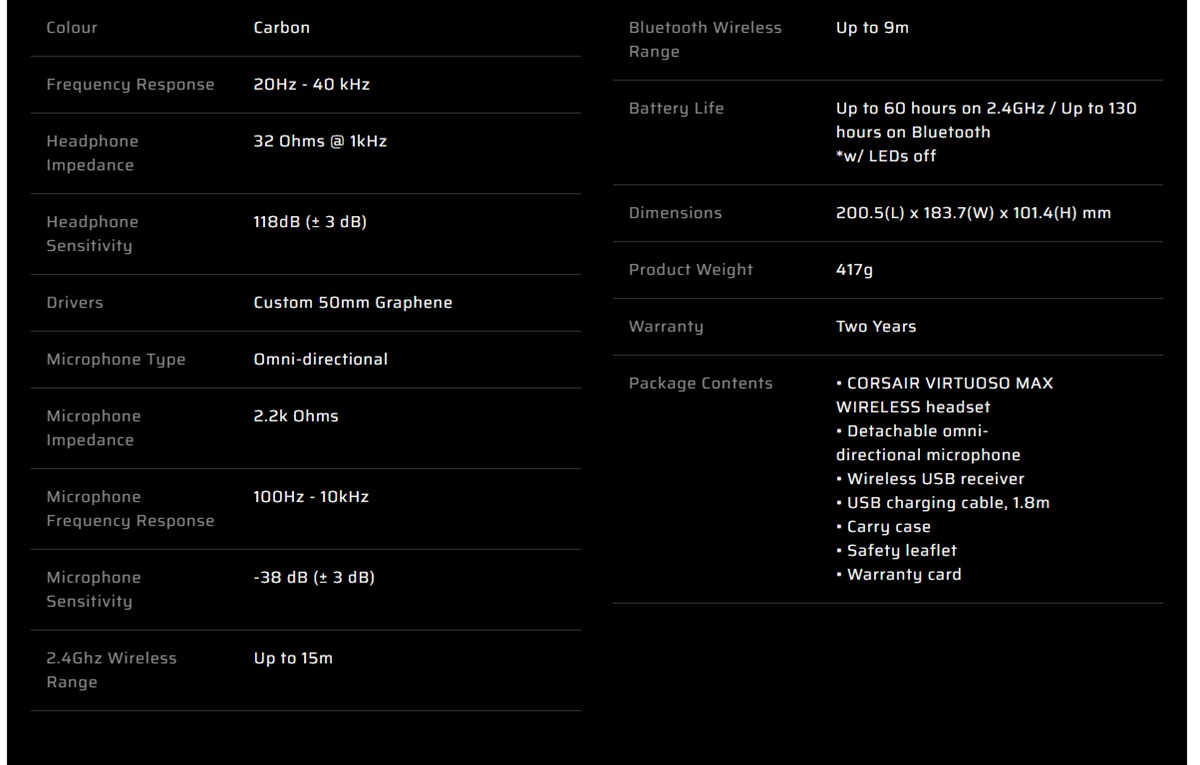The width and height of the screenshot is (1200, 765).
Task: Click the Package Contents label
Action: pyautogui.click(x=700, y=384)
